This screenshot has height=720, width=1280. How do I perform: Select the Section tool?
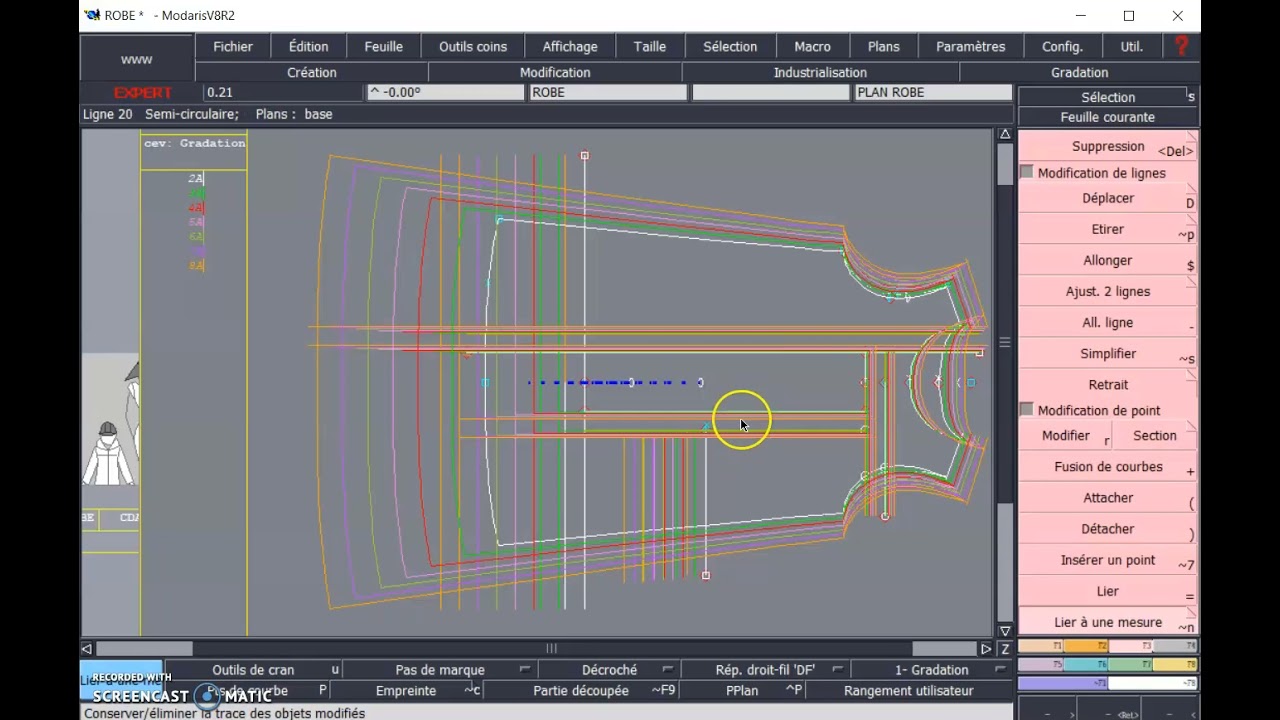tap(1155, 436)
